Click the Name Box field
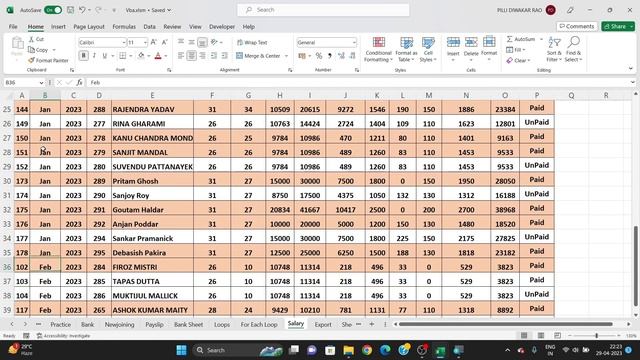This screenshot has width=640, height=360. [24, 82]
